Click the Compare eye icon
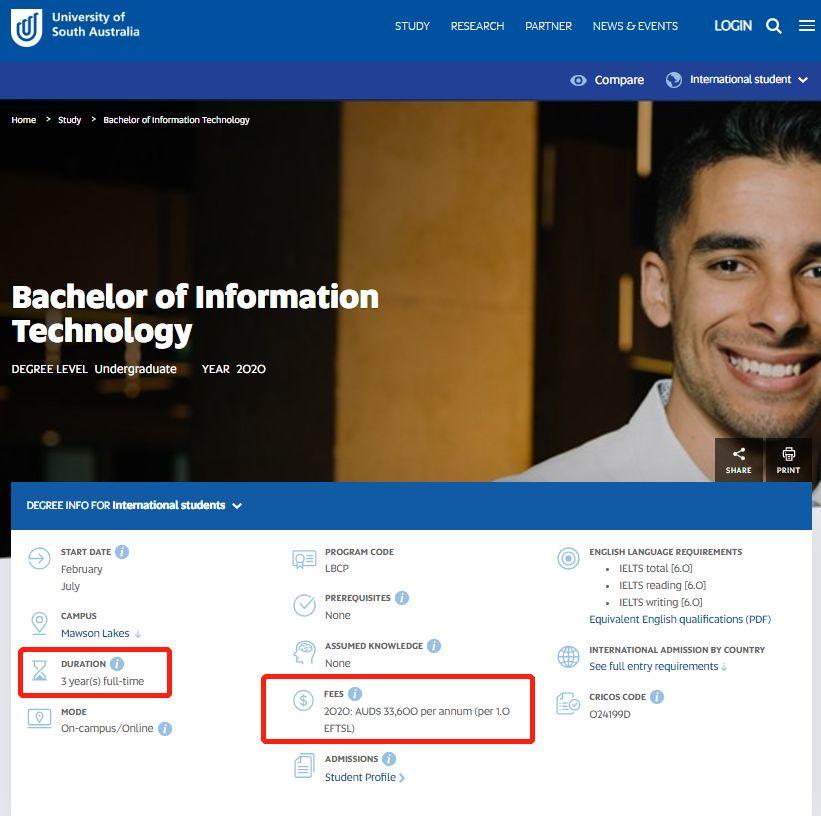 578,80
